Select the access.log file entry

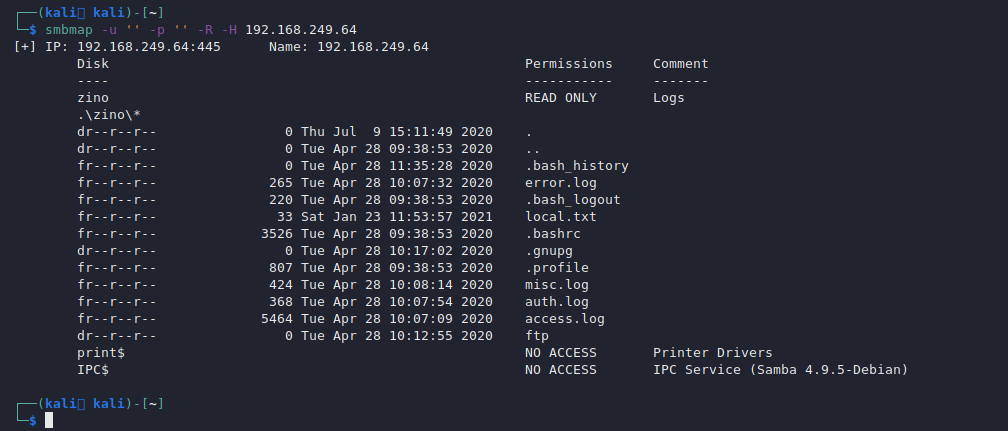coord(564,319)
